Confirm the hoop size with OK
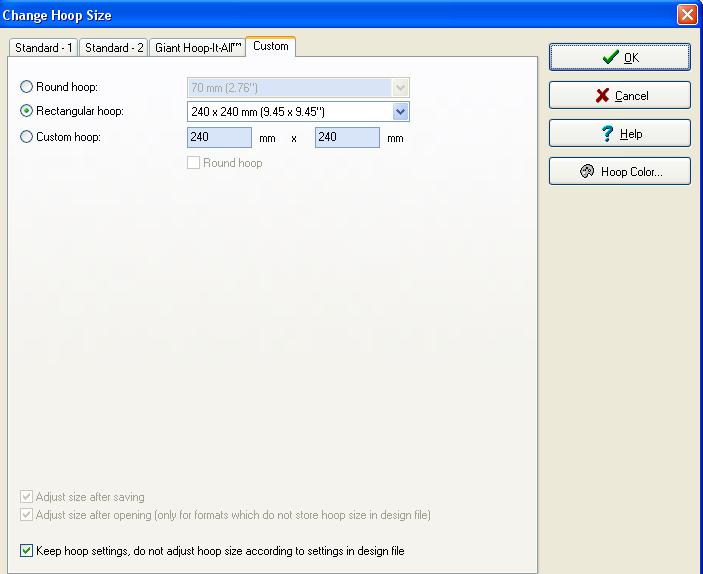 [x=620, y=57]
